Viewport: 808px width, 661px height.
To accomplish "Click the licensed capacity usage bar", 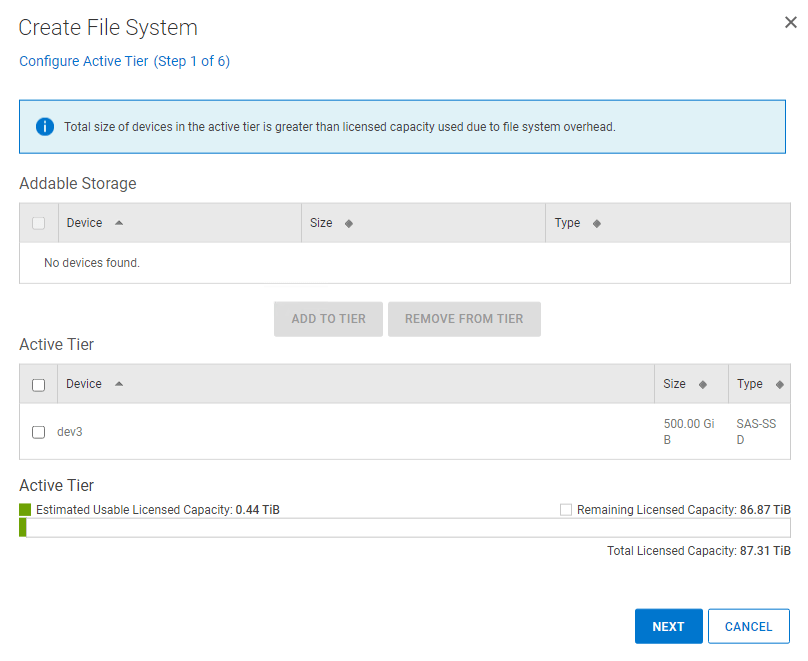I will click(x=404, y=528).
